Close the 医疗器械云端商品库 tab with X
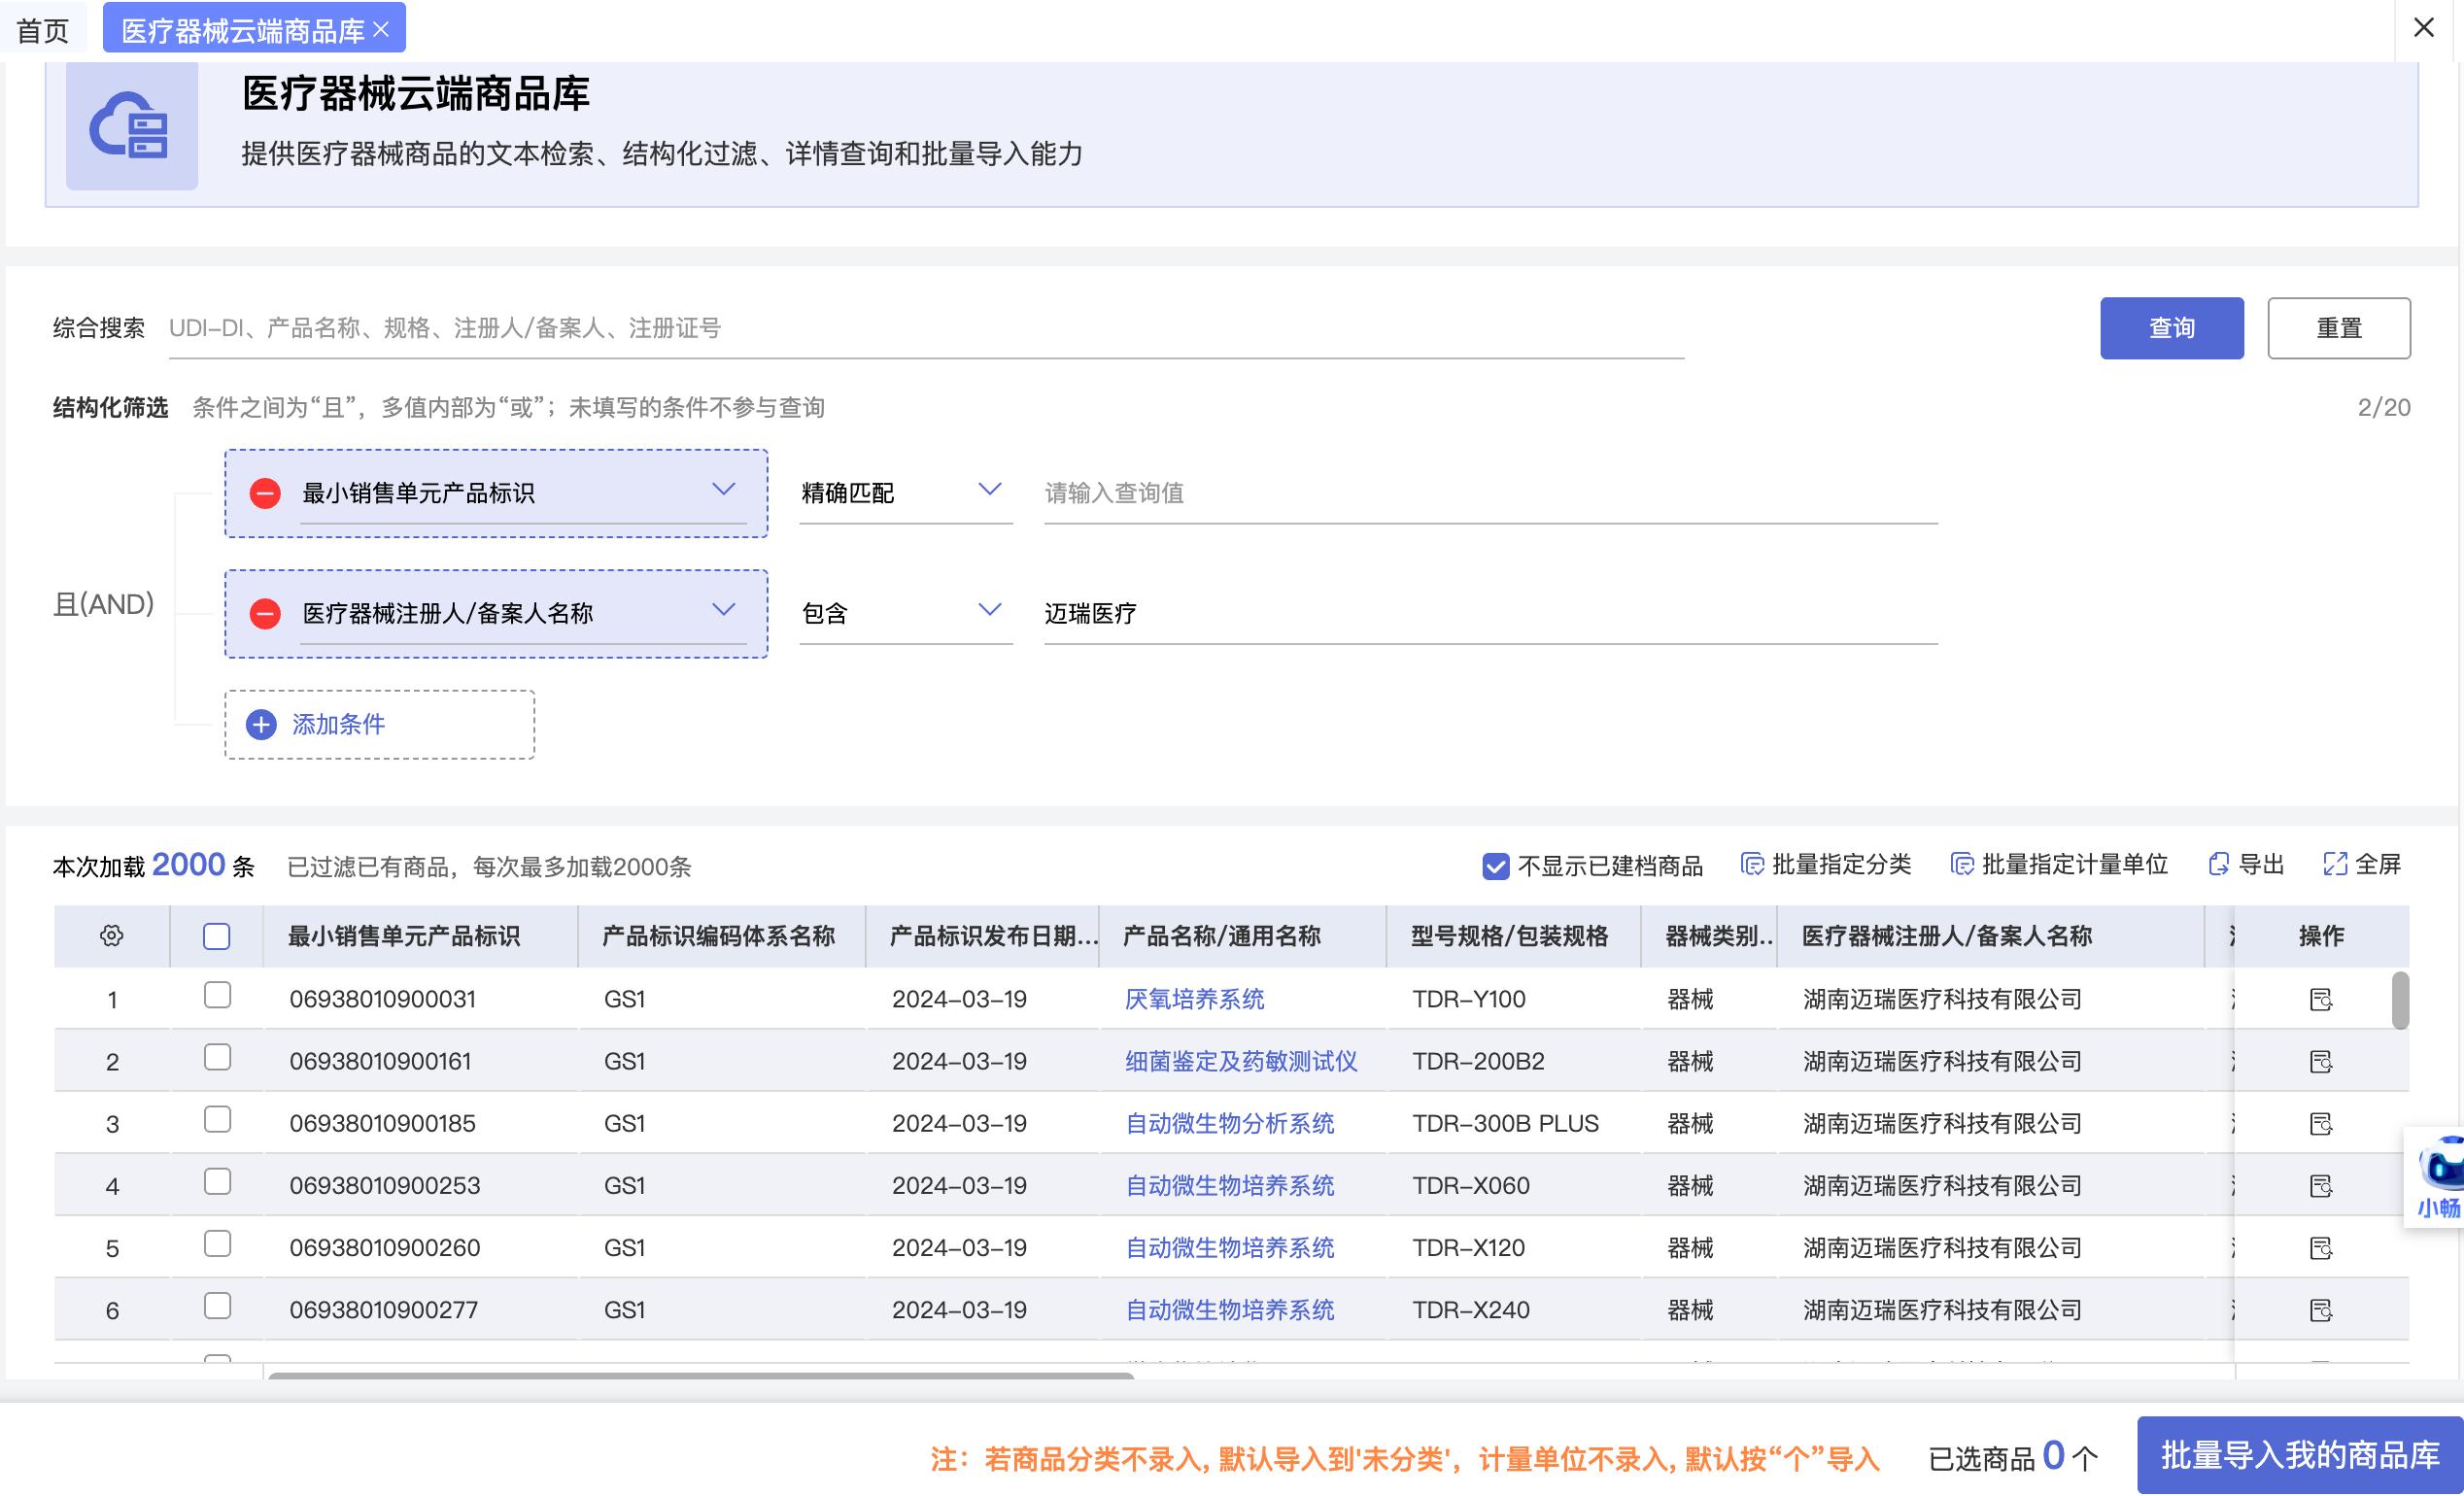Screen dimensions: 2464x1496 381,30
